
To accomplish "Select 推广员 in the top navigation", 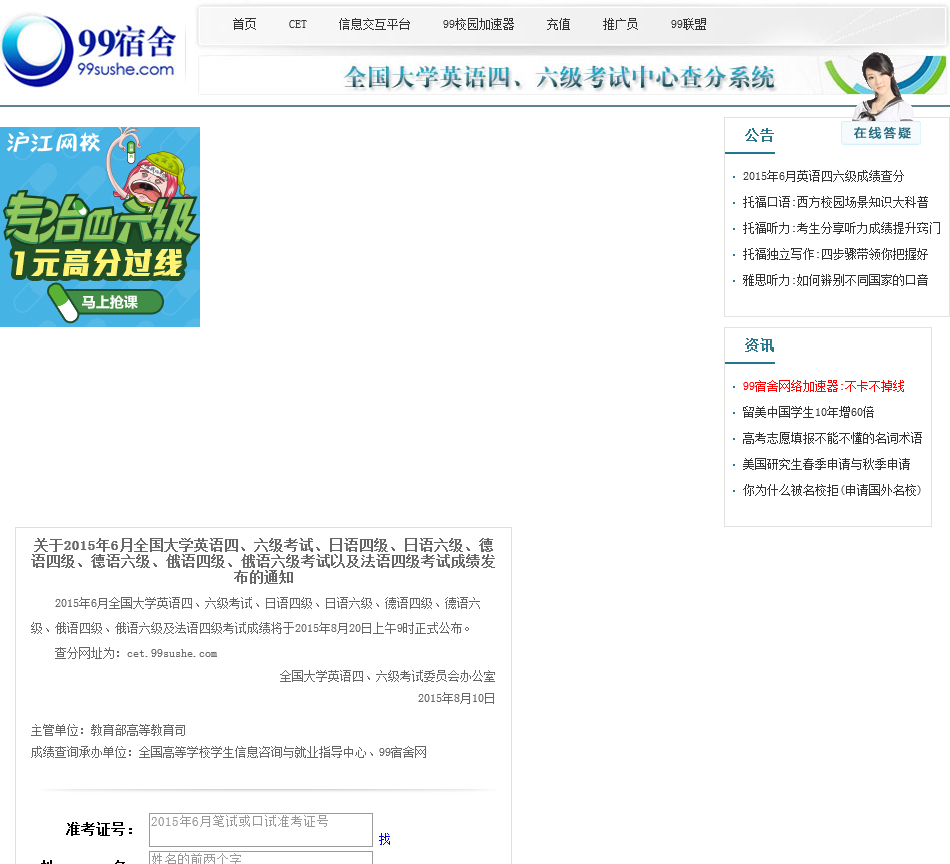I will click(620, 24).
